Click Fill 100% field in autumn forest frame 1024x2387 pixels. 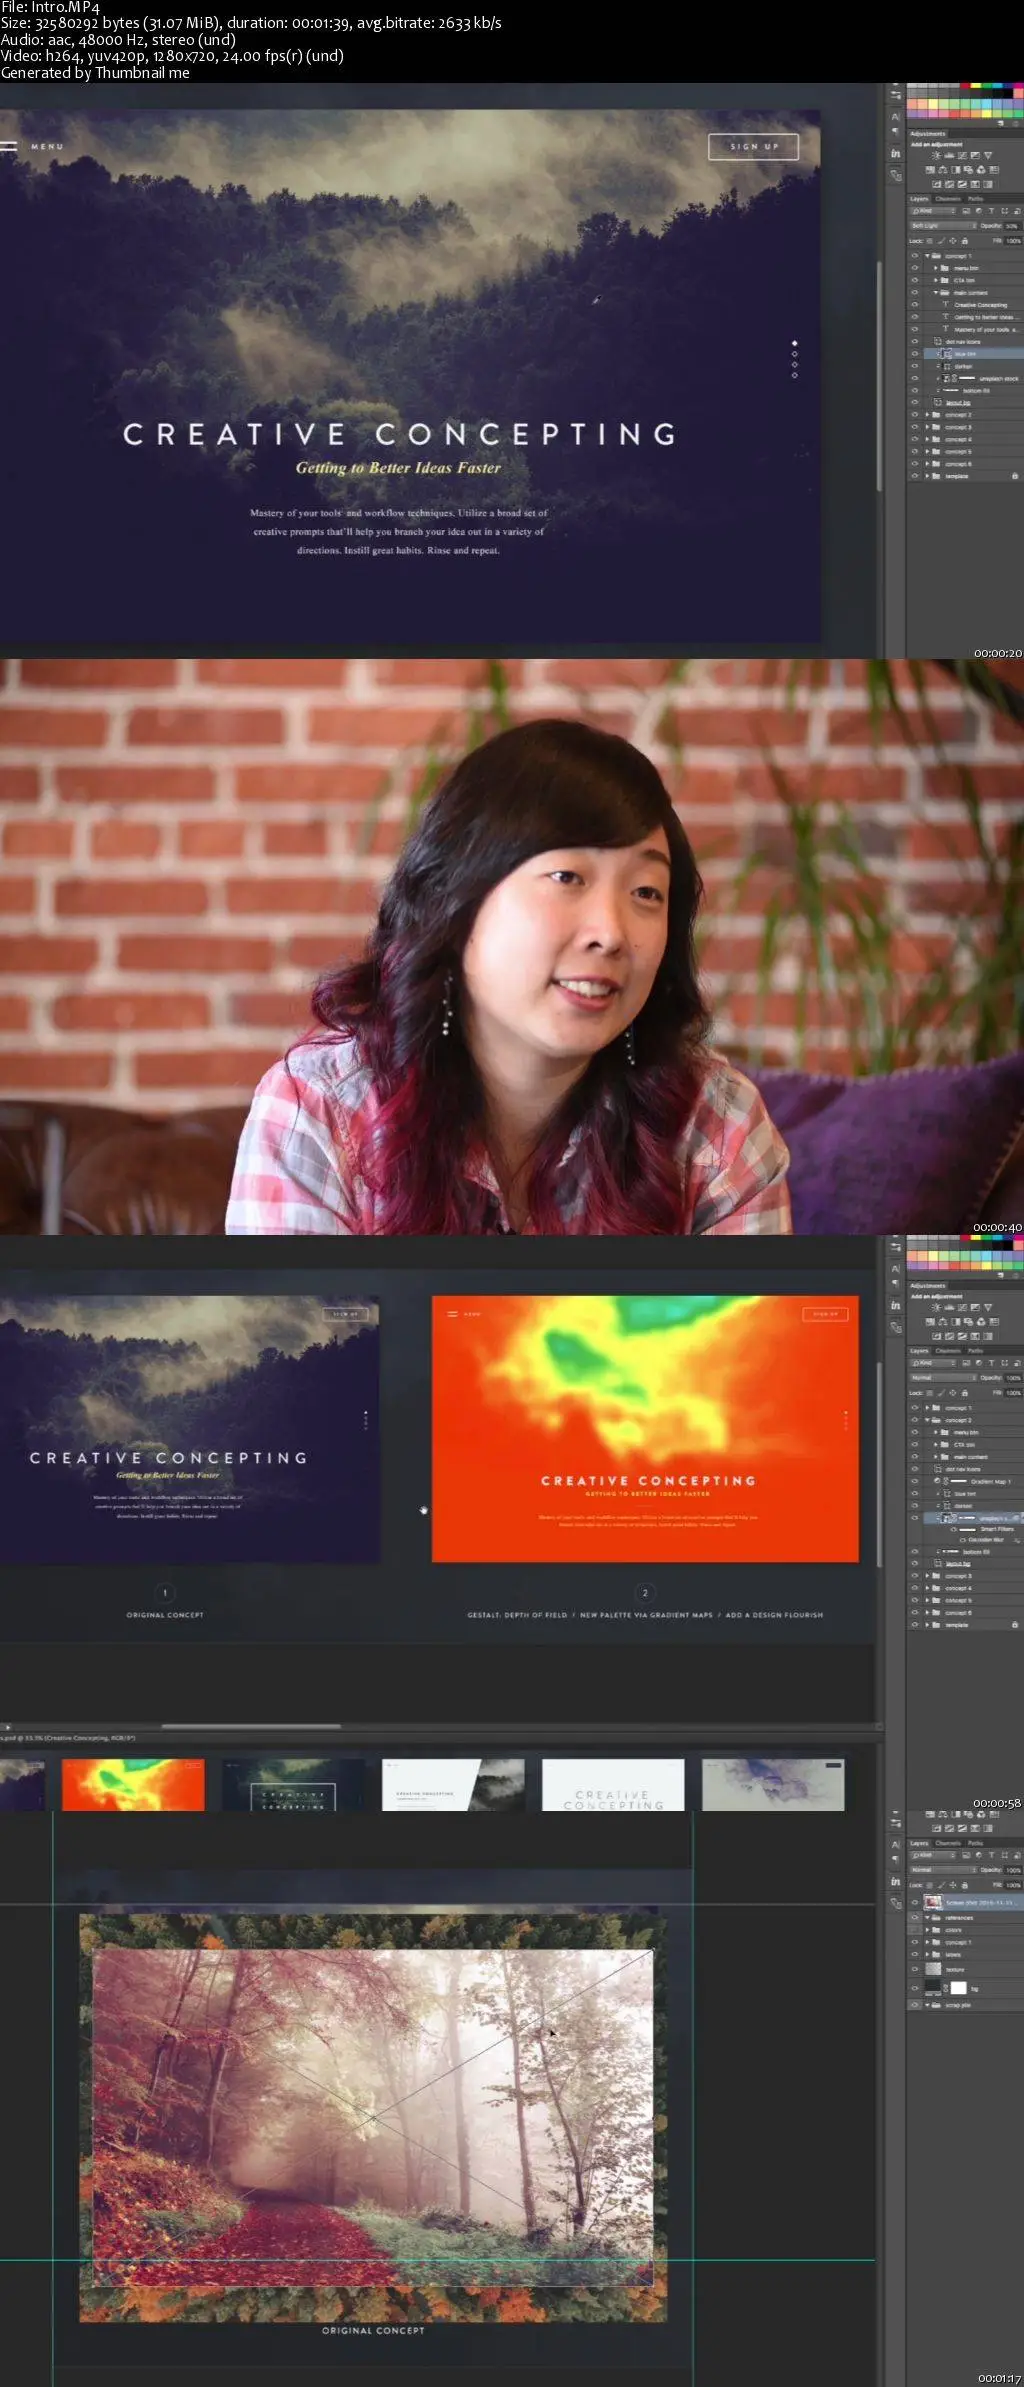(1013, 1885)
